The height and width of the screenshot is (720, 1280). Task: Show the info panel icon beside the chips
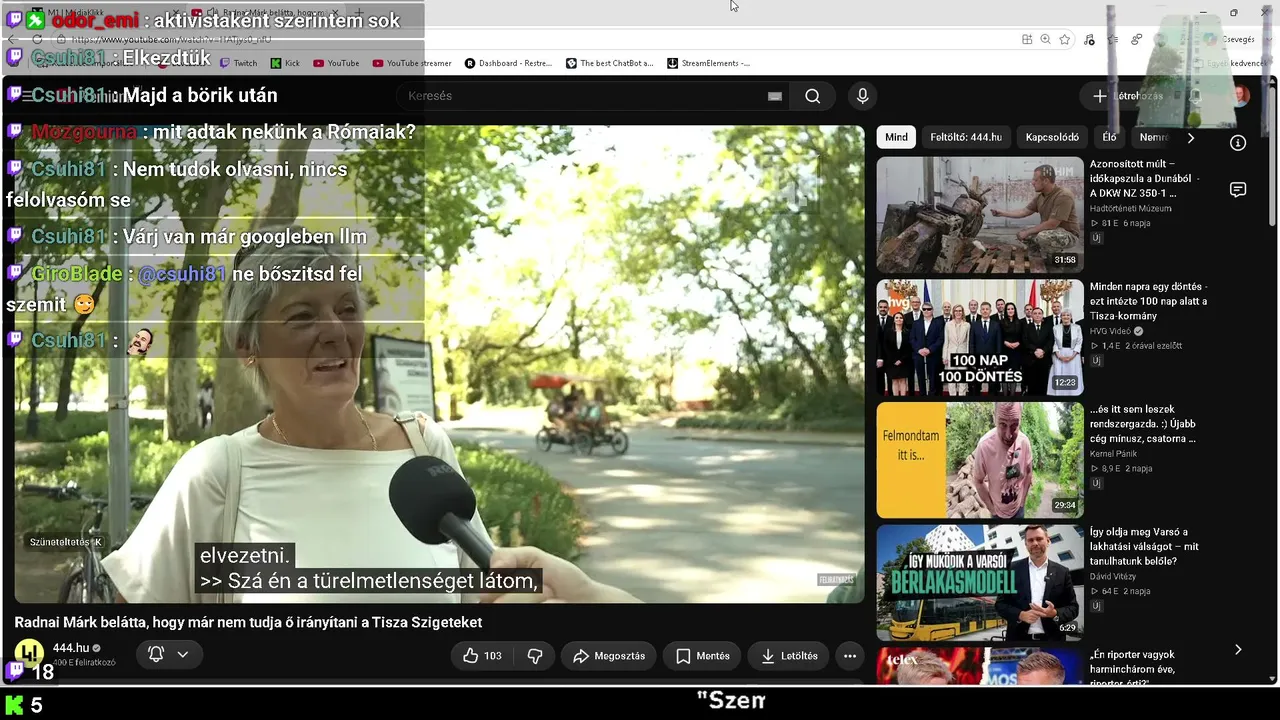(x=1238, y=143)
